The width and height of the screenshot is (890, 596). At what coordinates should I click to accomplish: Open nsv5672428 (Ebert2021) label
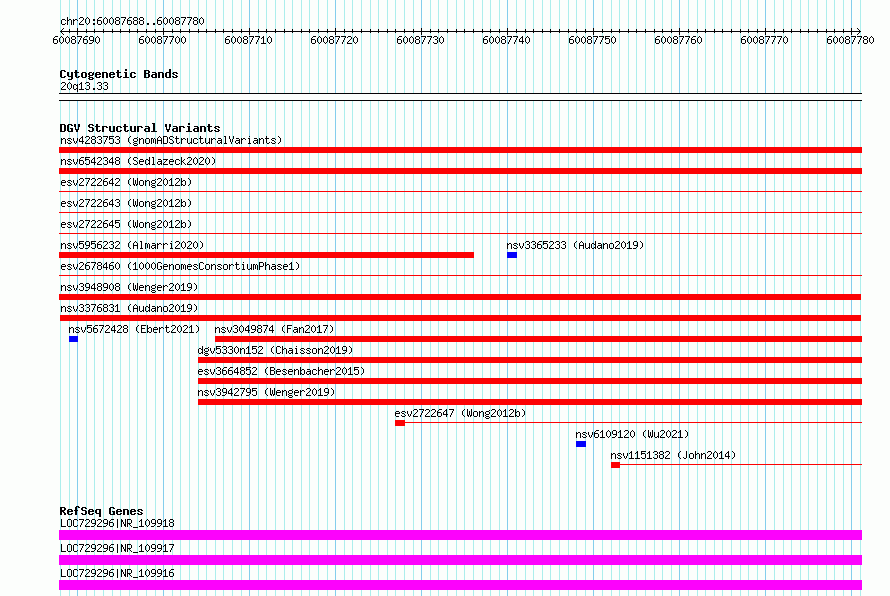coord(134,329)
